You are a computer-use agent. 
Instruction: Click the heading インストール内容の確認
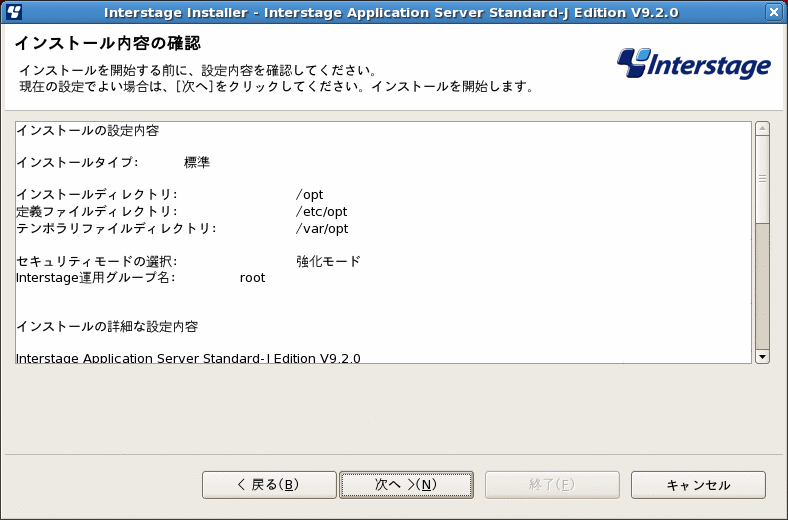[108, 43]
